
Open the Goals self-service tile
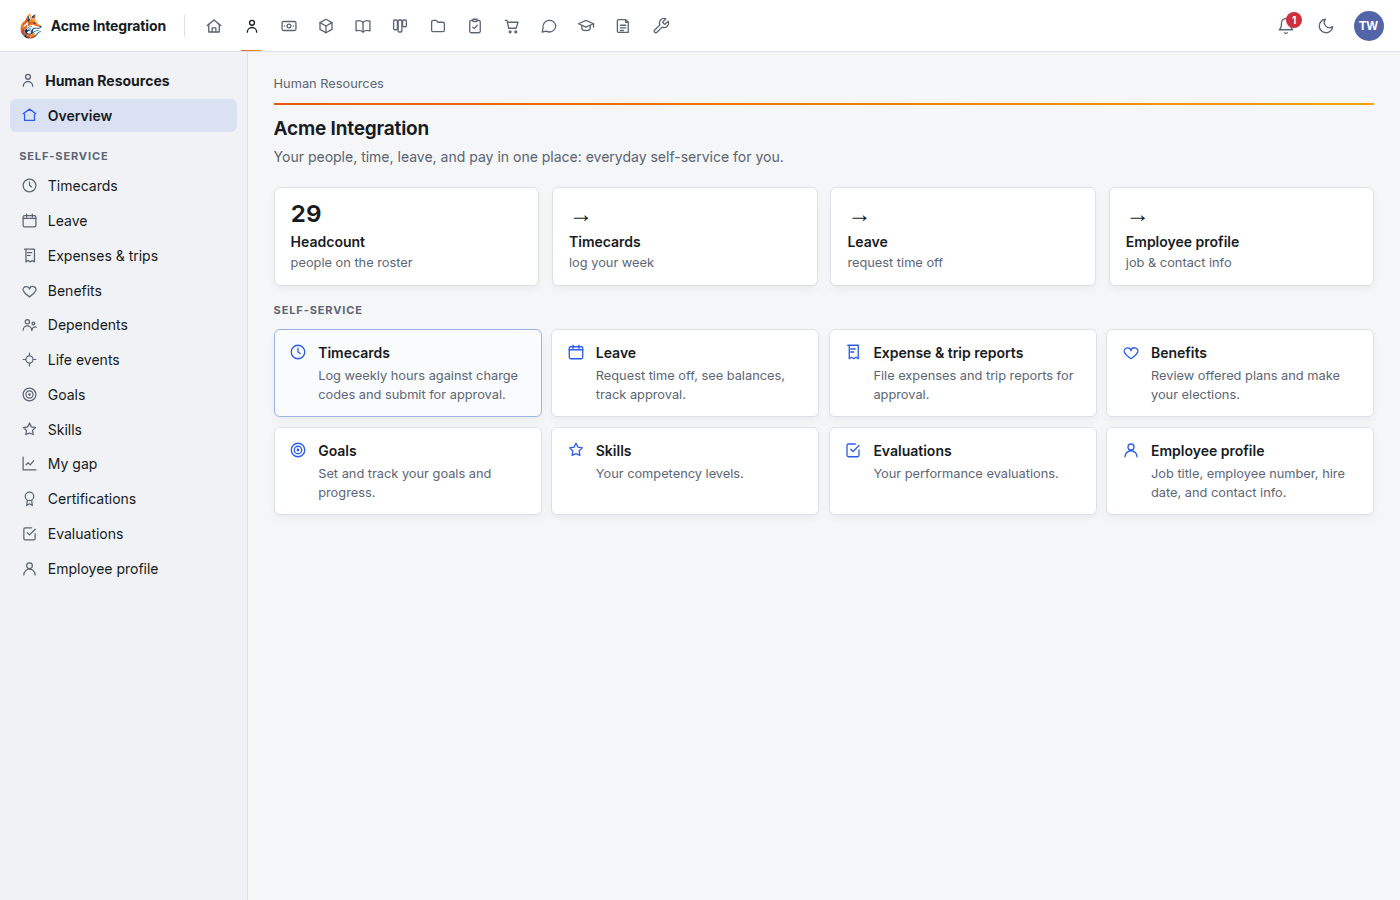tap(408, 471)
